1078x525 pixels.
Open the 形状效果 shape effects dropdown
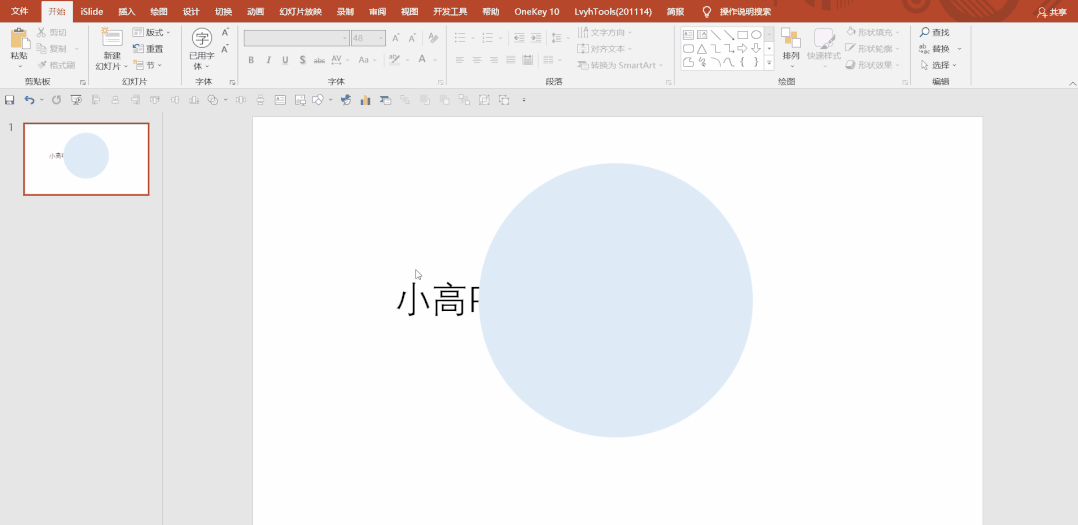tap(872, 65)
